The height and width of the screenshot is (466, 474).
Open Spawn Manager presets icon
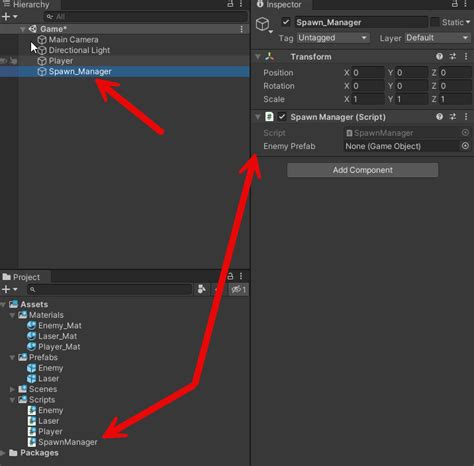coord(453,117)
